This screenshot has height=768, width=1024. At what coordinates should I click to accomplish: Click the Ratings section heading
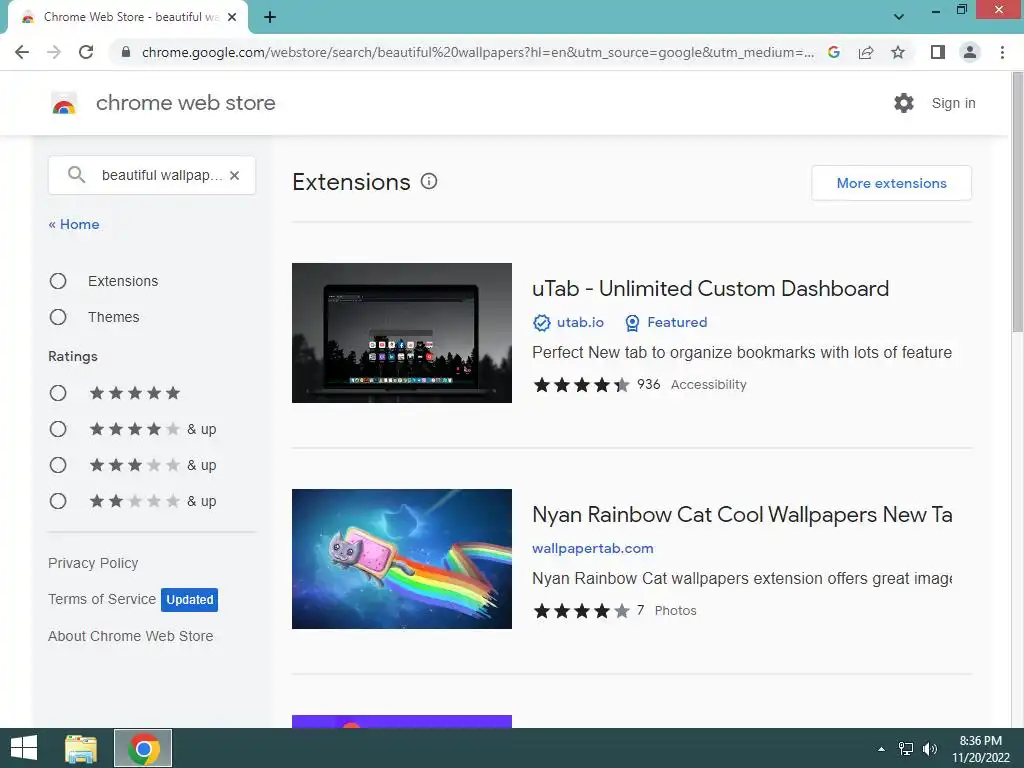72,356
